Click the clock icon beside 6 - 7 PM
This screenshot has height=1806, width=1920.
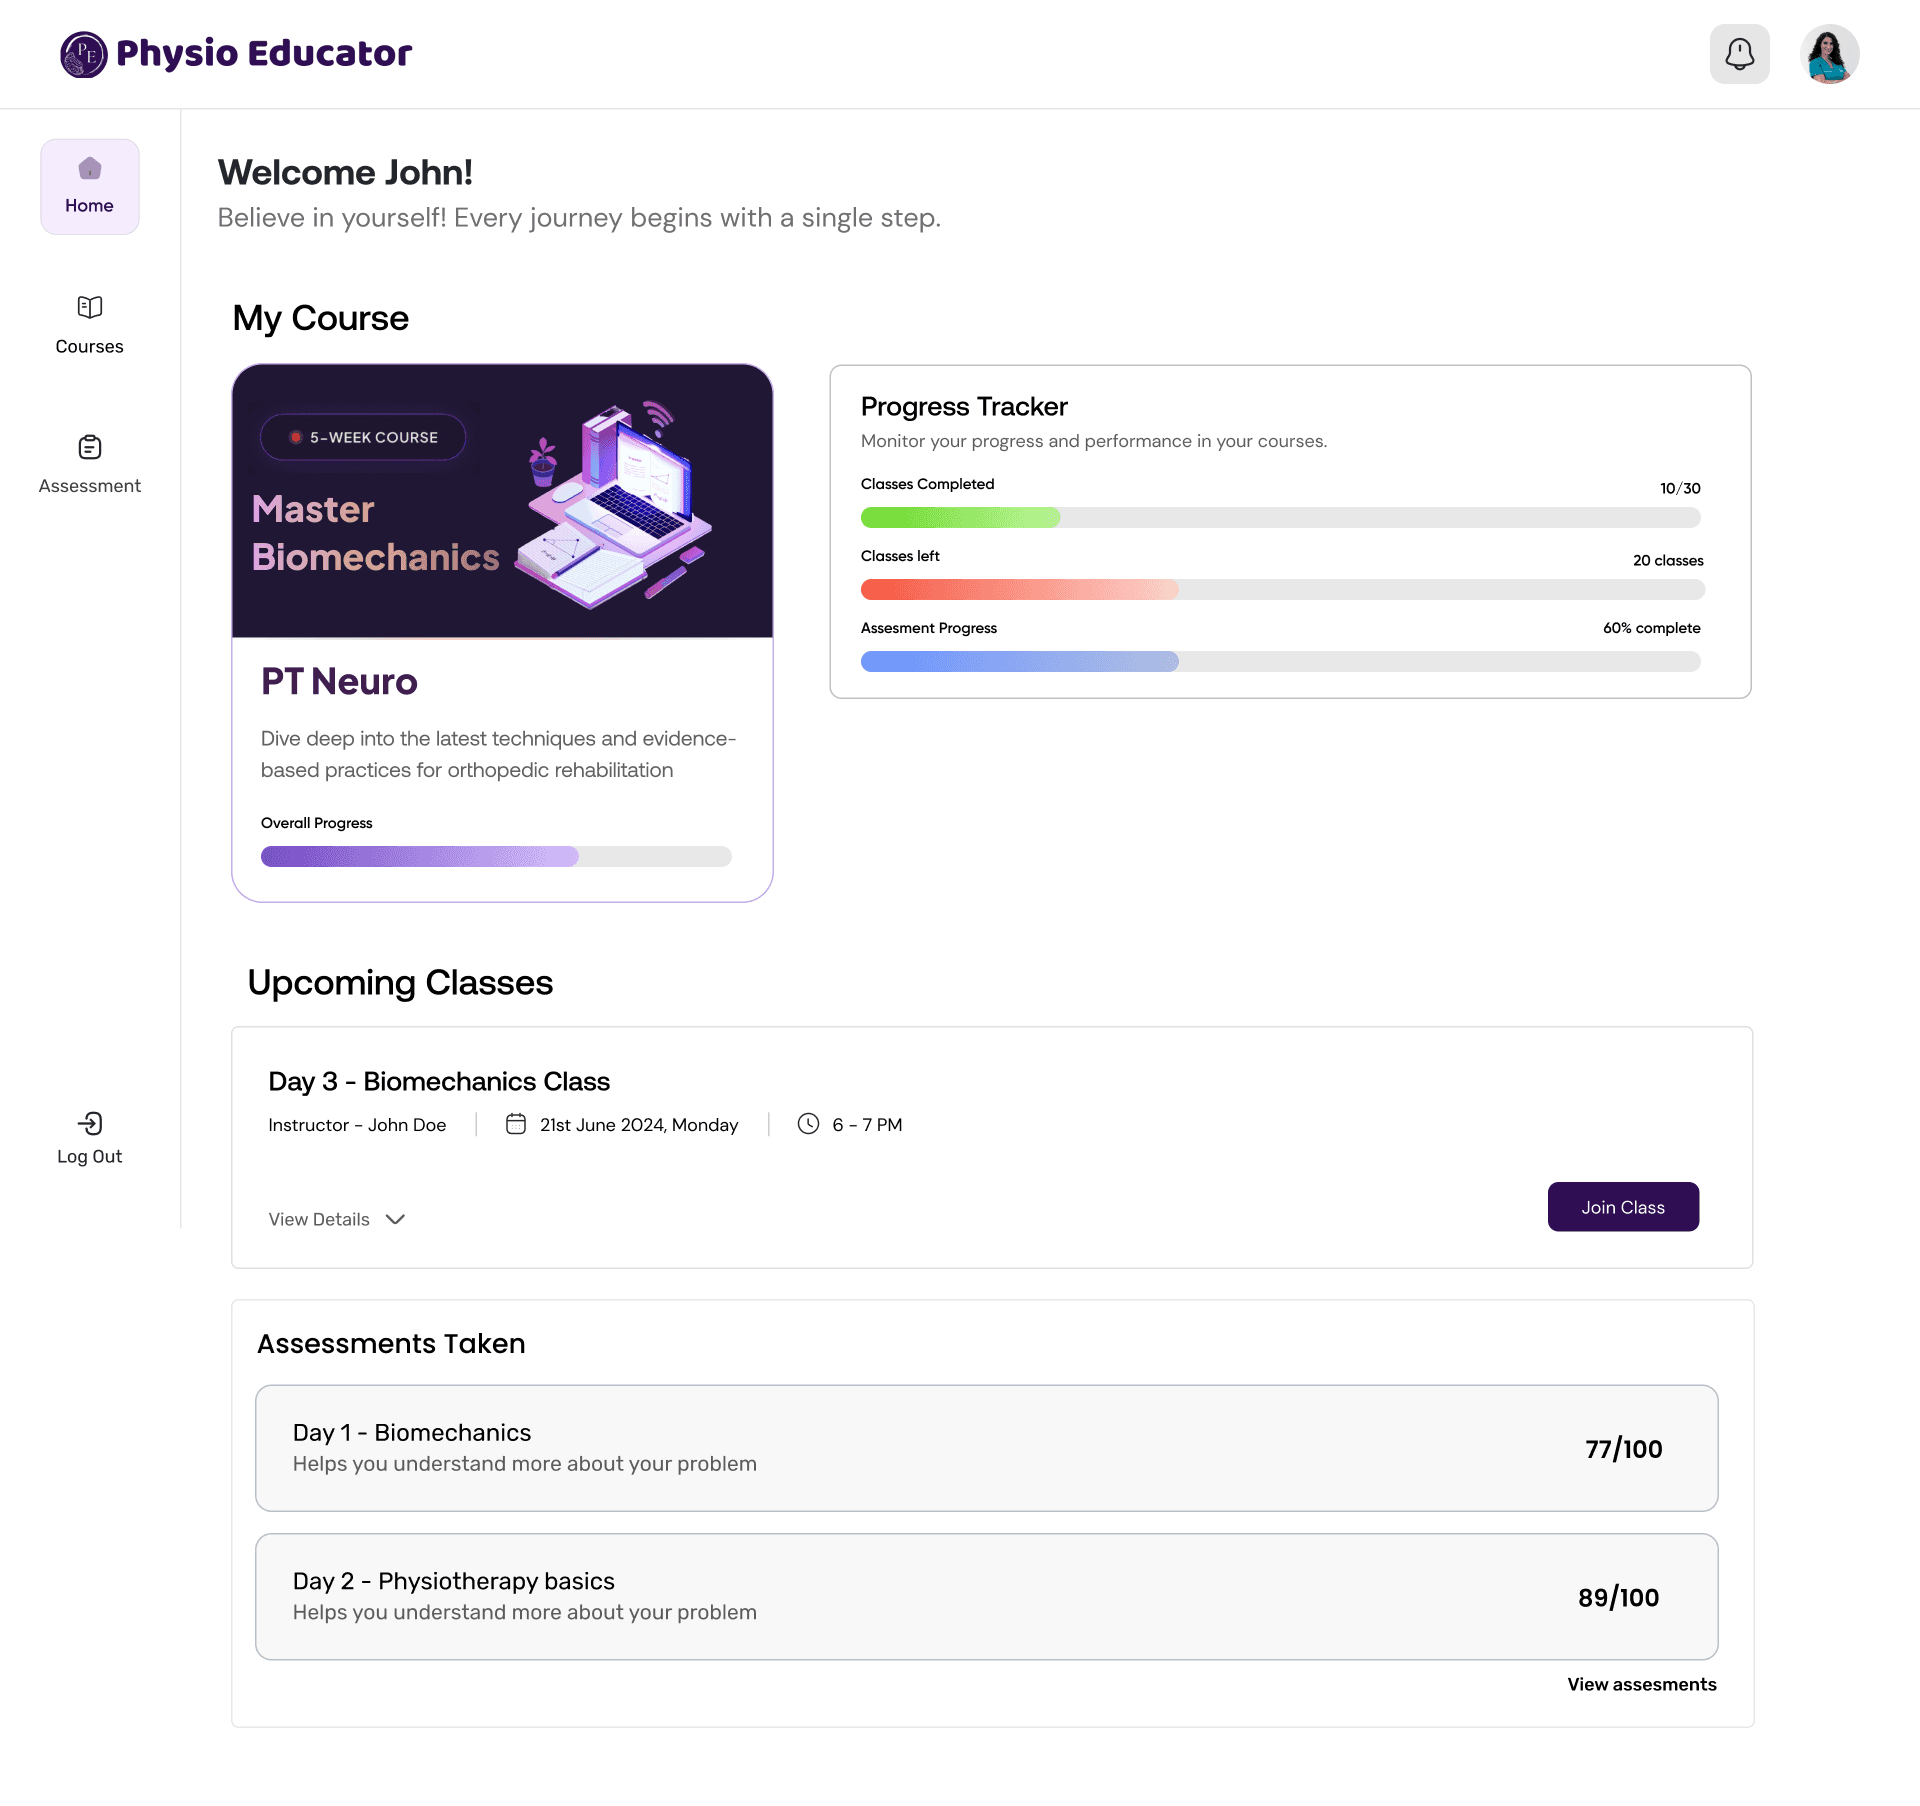pos(808,1124)
